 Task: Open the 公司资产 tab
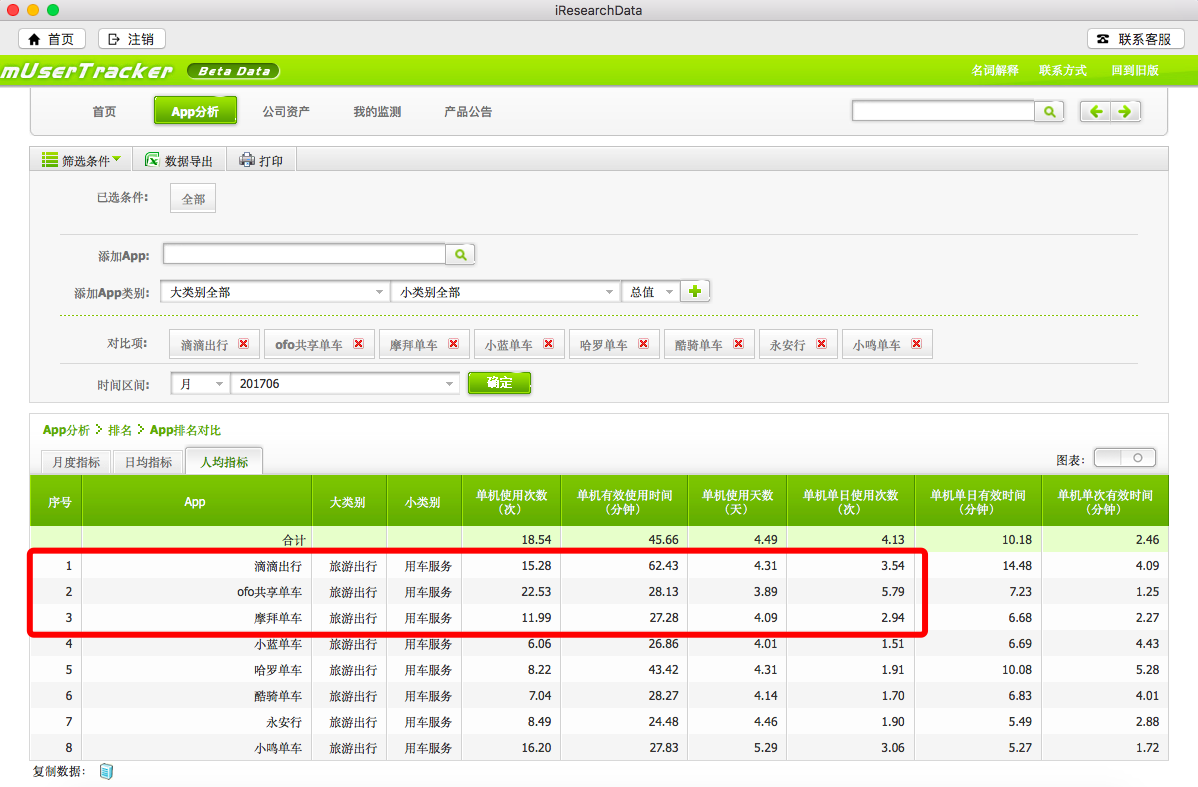(x=286, y=112)
